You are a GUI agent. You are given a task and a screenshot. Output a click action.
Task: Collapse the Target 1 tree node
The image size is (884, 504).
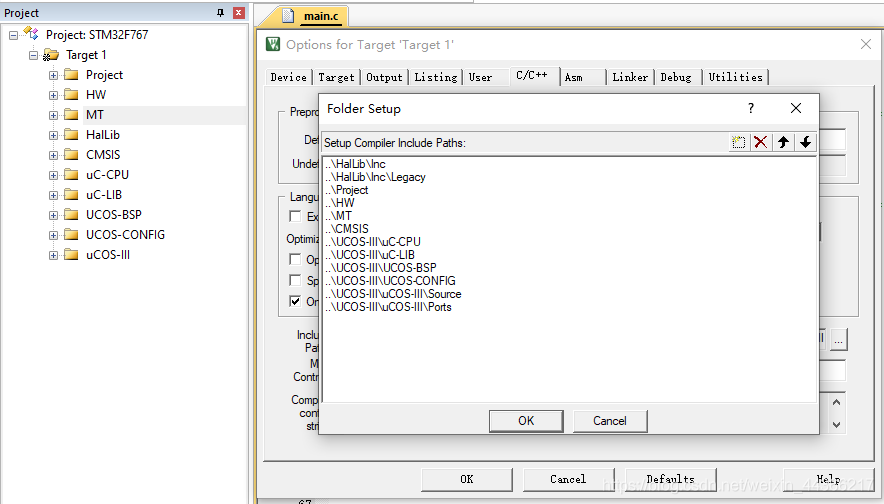coord(33,55)
